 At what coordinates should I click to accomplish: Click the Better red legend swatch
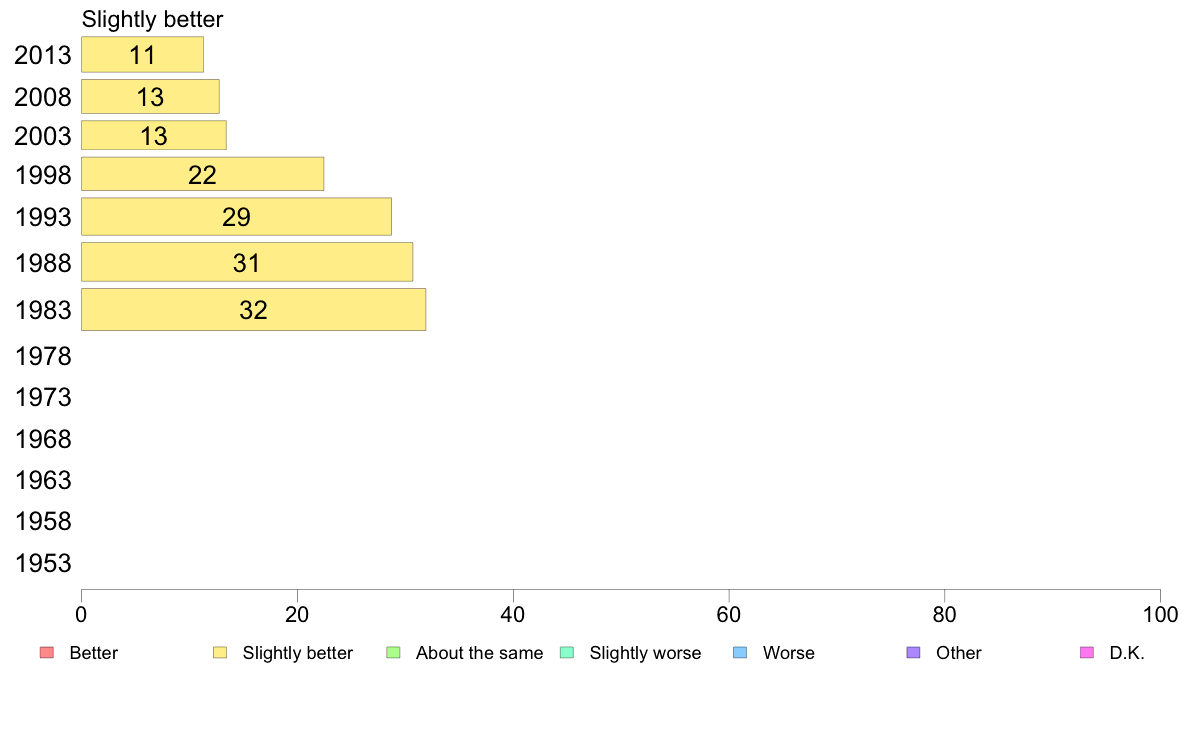point(47,653)
